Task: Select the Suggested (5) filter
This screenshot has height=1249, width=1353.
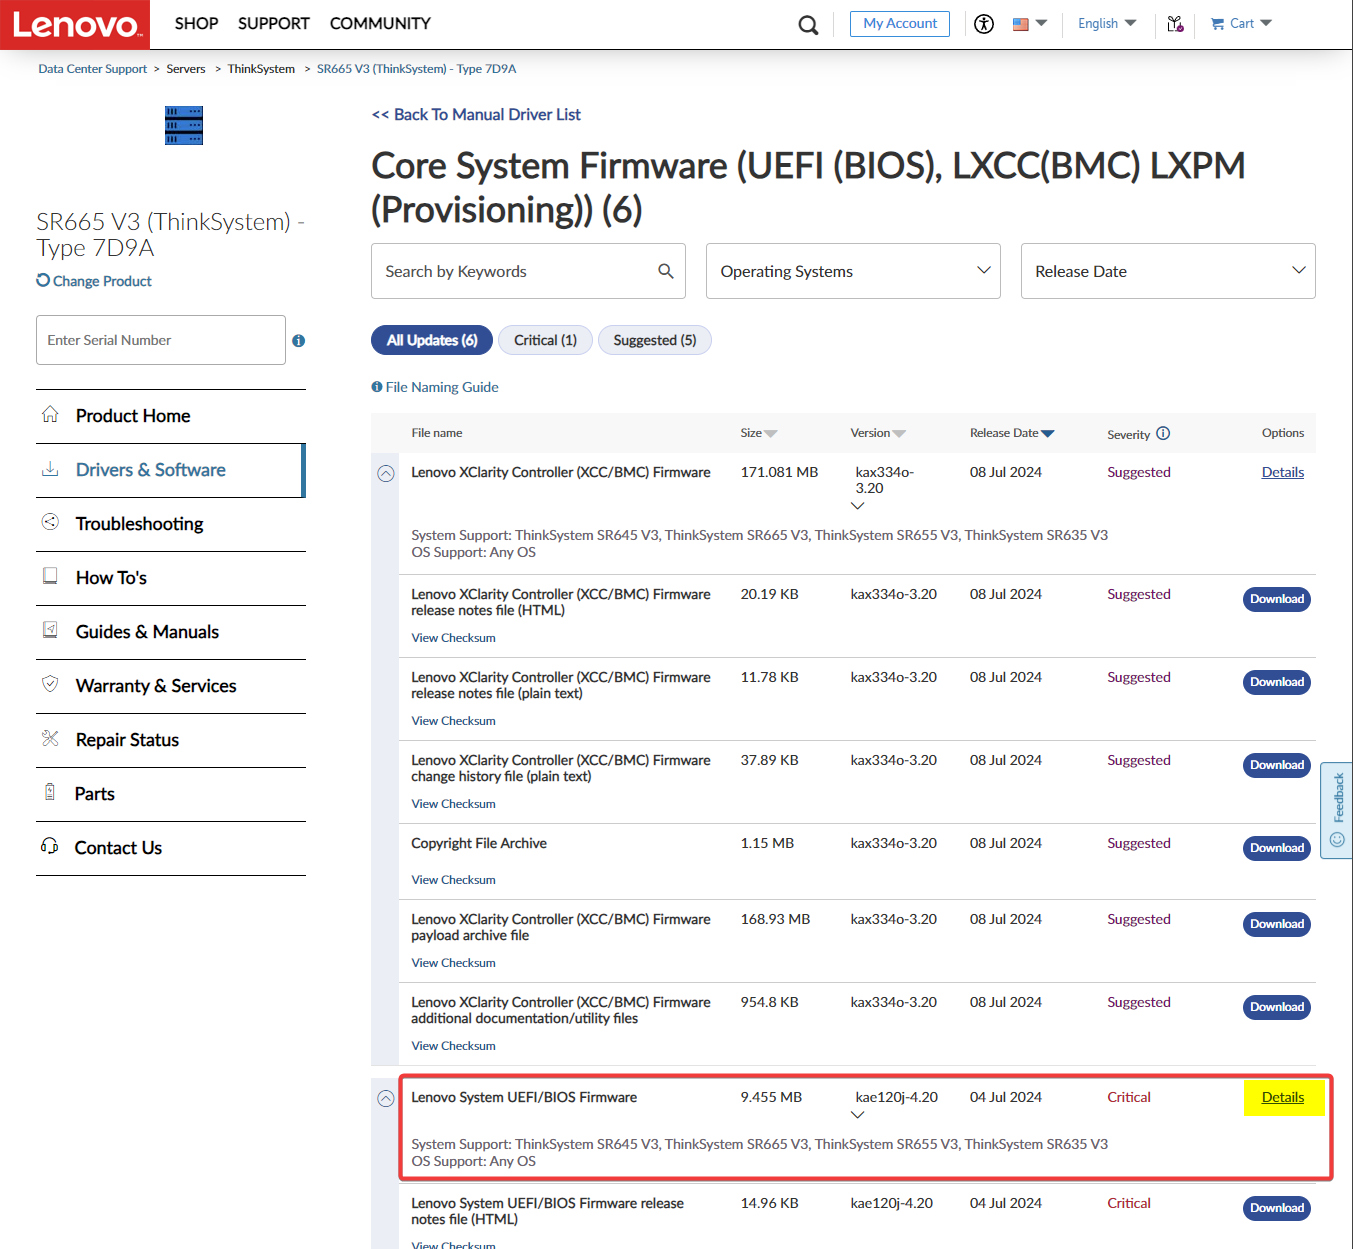Action: [655, 340]
